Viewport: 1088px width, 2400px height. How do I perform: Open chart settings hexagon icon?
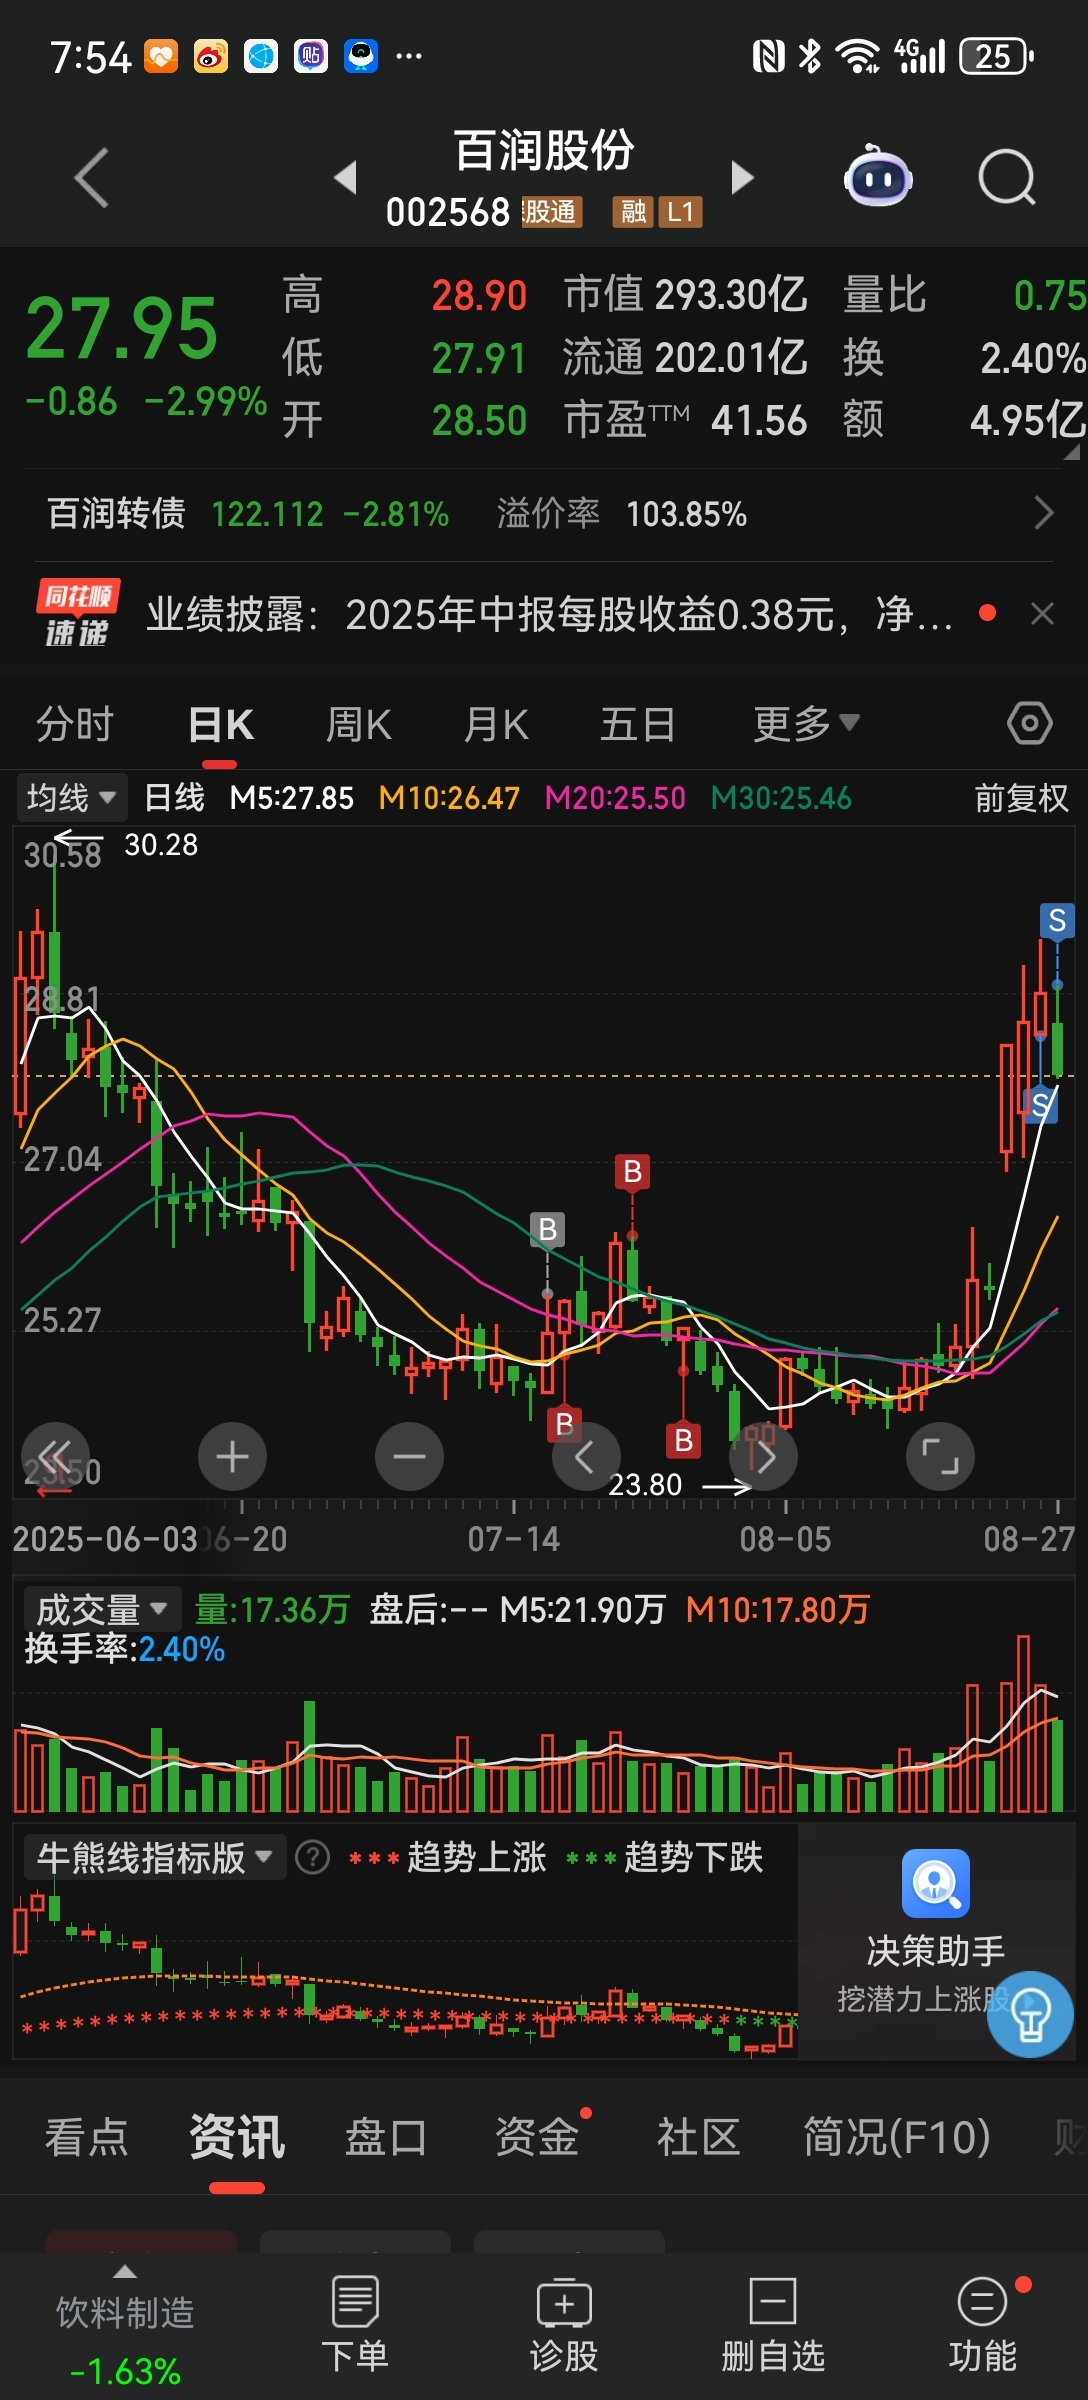pyautogui.click(x=1029, y=723)
